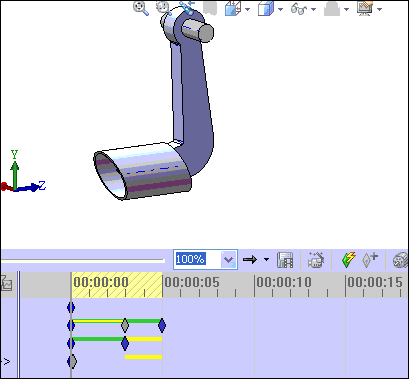This screenshot has height=379, width=409.
Task: Click the bottom row yellow change bar
Action: click(x=144, y=357)
